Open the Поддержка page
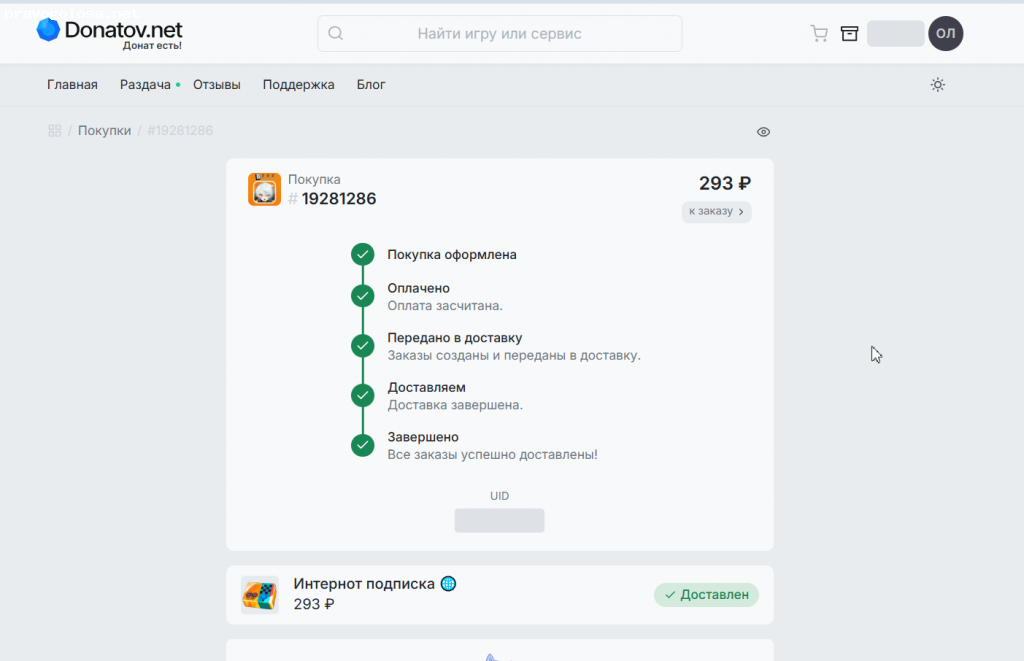The width and height of the screenshot is (1024, 661). [x=298, y=85]
